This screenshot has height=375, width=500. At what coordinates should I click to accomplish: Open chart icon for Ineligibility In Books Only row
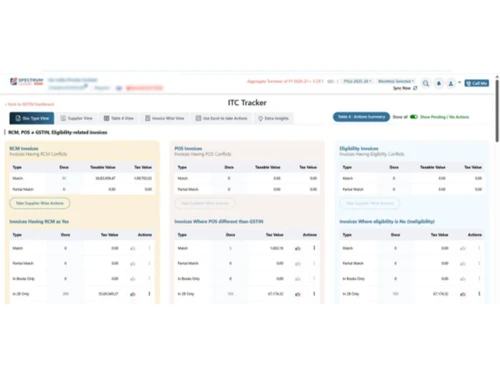[463, 279]
